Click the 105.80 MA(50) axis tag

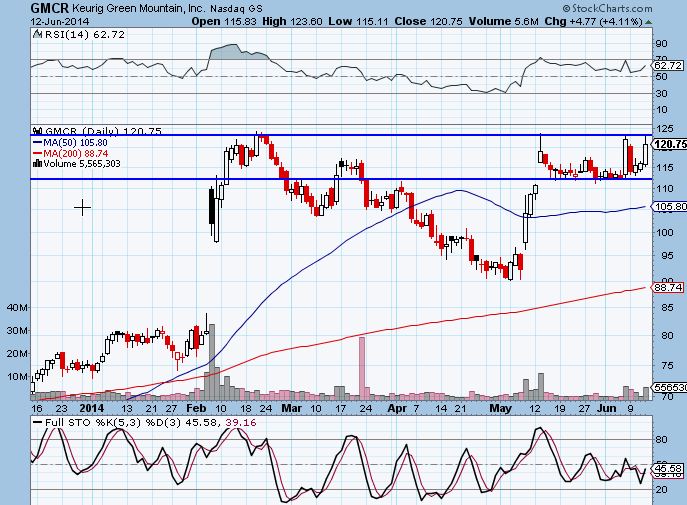coord(670,206)
